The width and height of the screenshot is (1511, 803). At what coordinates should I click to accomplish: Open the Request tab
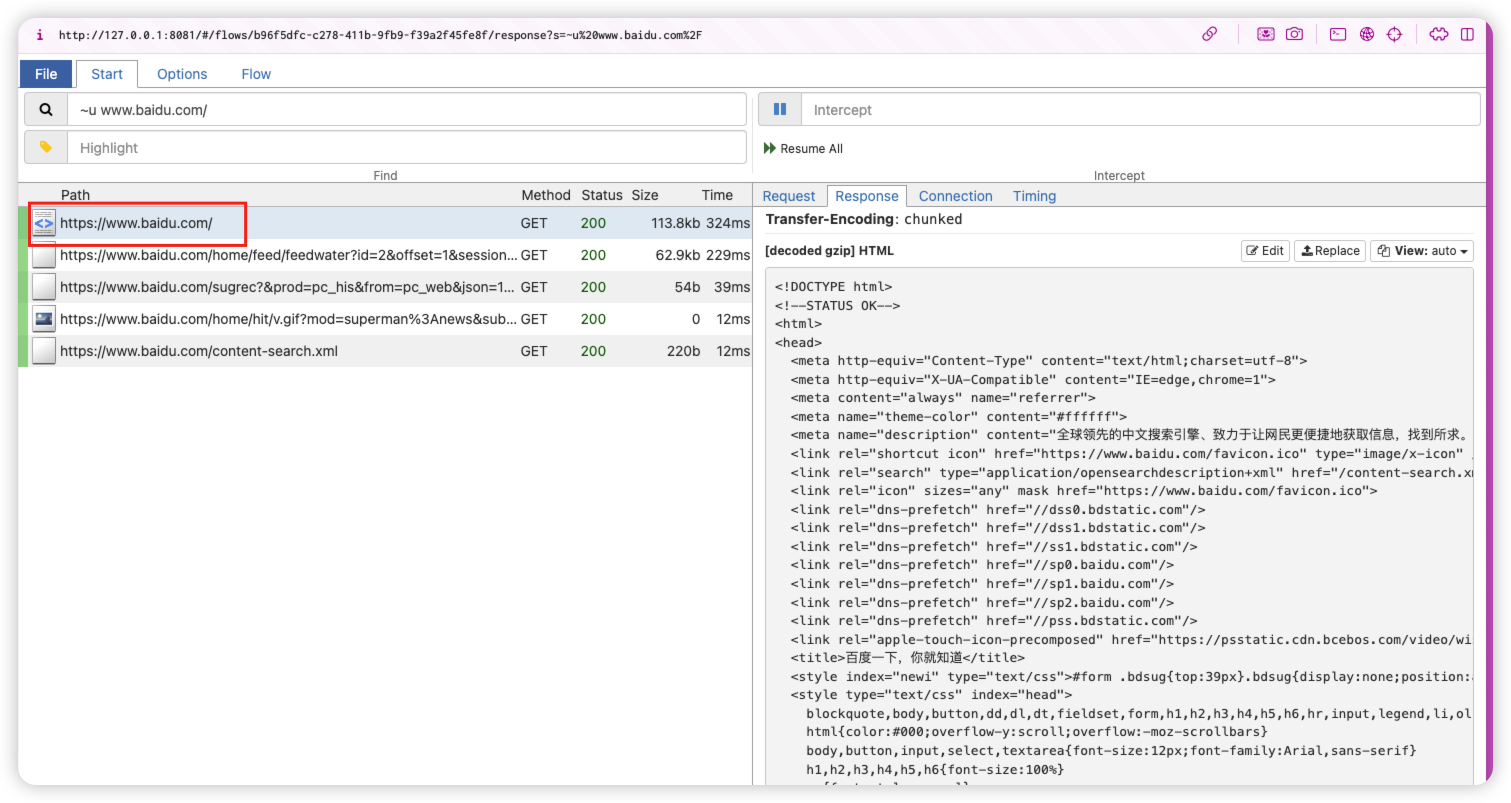[x=789, y=196]
